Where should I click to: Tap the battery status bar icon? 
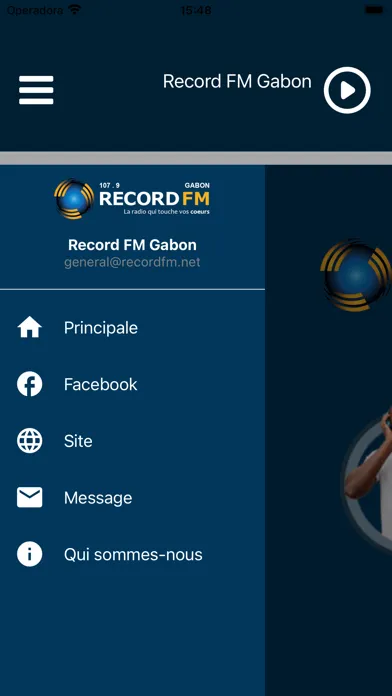[x=374, y=10]
